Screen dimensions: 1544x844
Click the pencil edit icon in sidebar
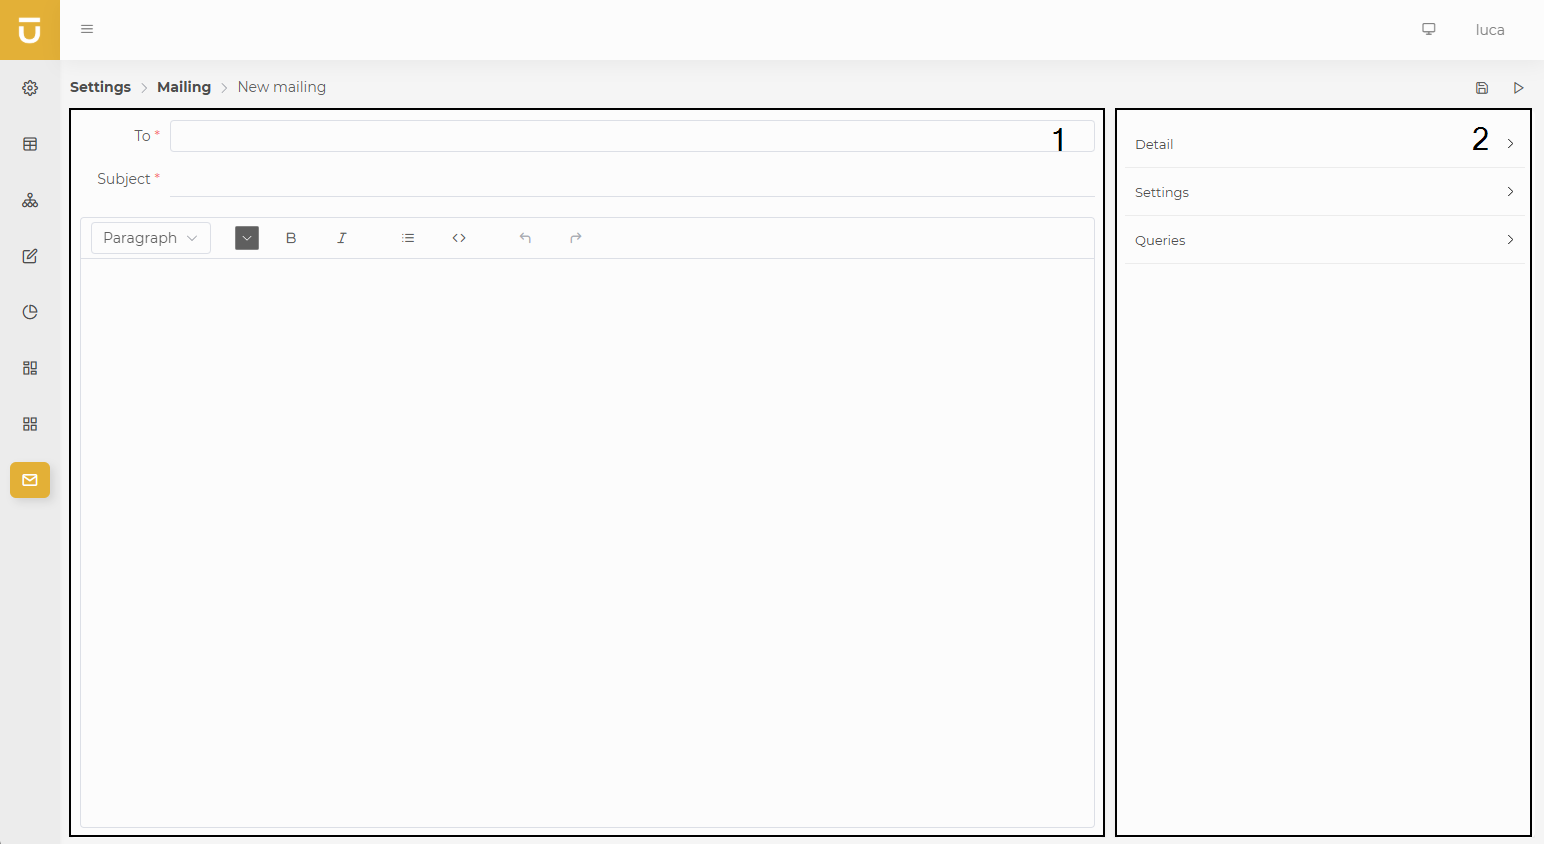pyautogui.click(x=30, y=256)
